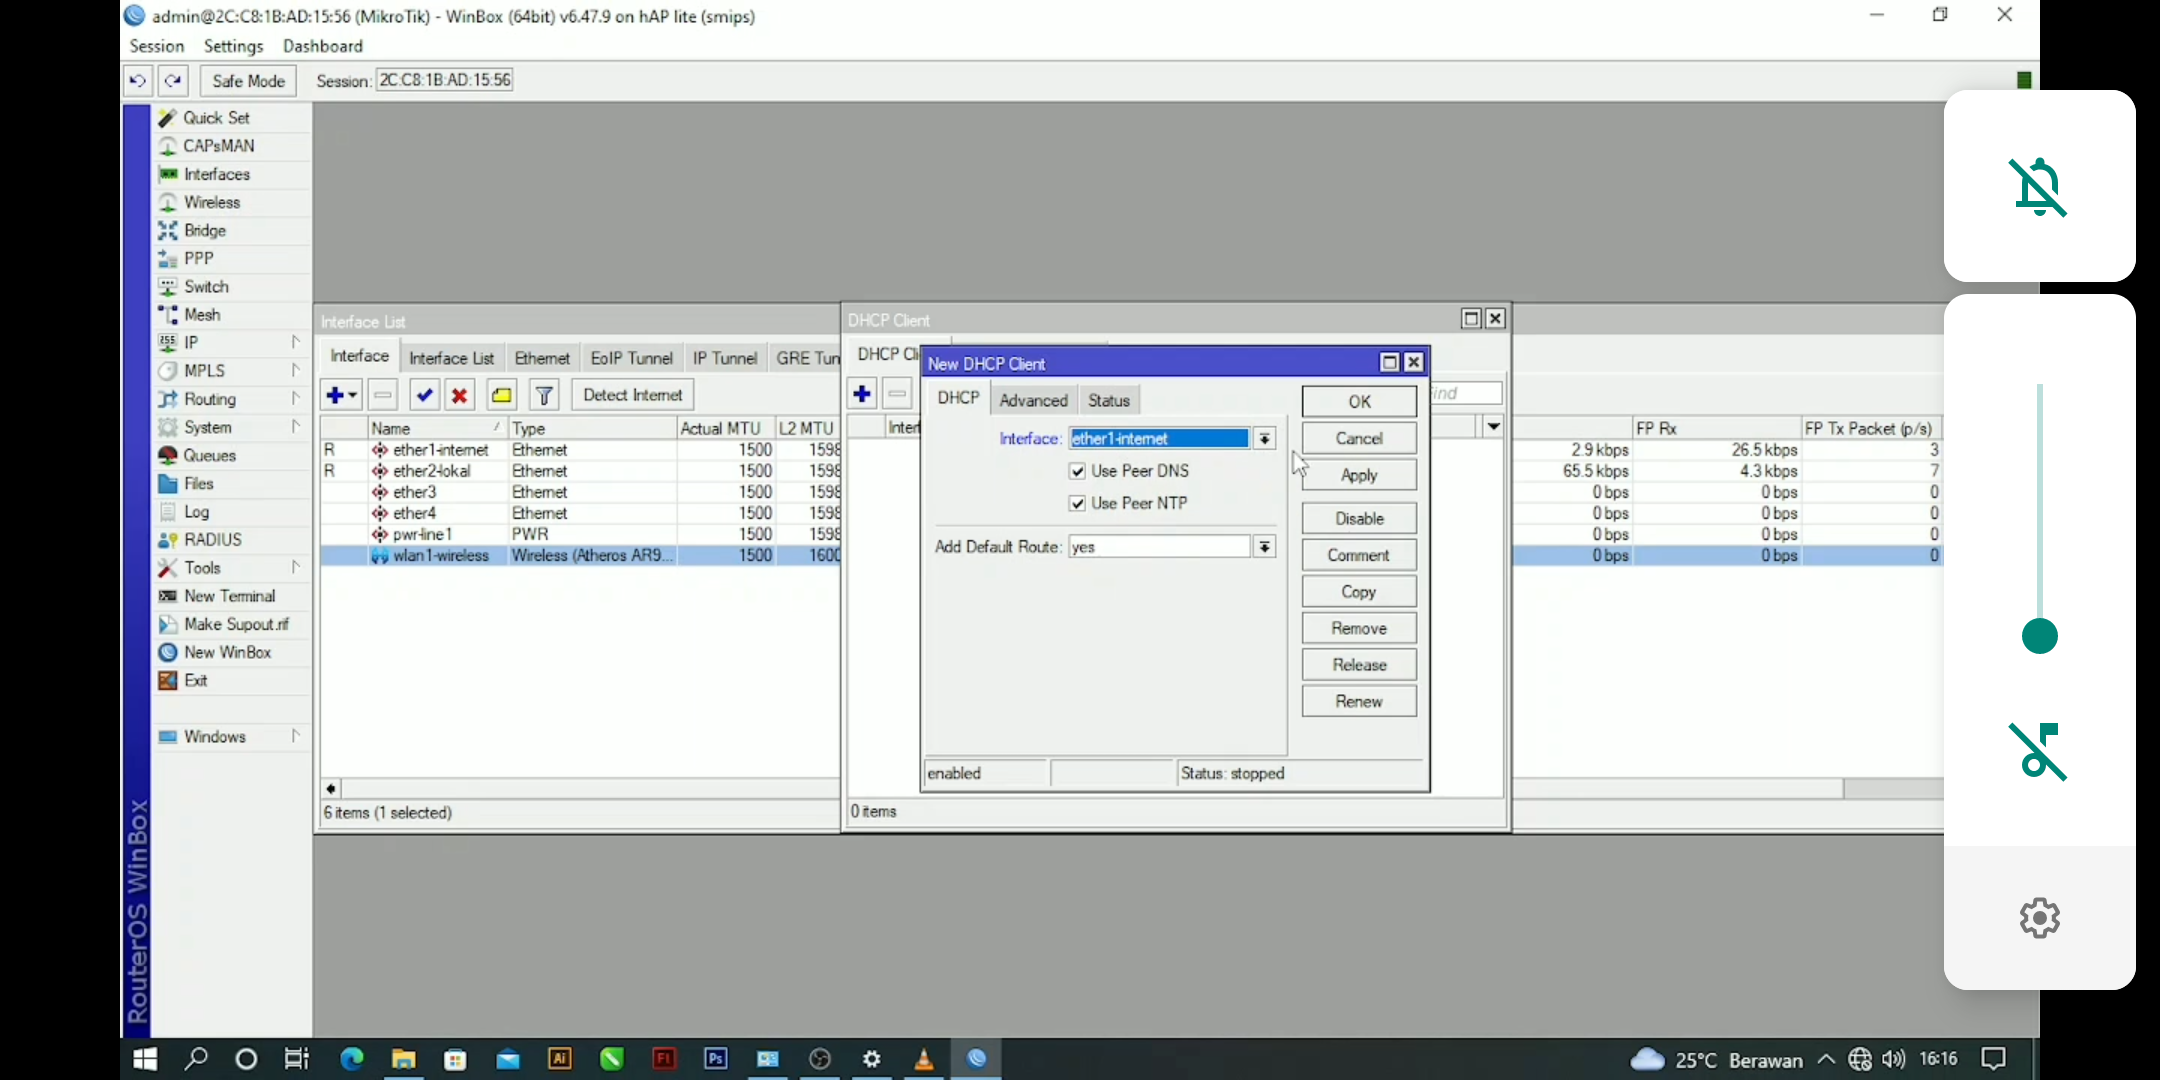Click the Apply button in New DHCP Client
This screenshot has width=2160, height=1080.
(1358, 475)
